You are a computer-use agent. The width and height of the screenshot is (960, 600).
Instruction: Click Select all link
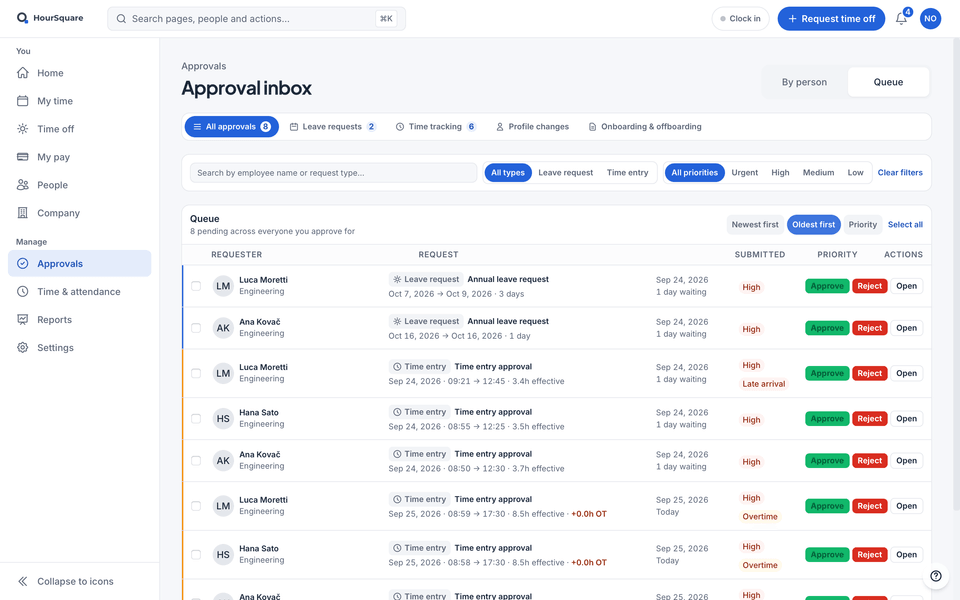pos(905,225)
